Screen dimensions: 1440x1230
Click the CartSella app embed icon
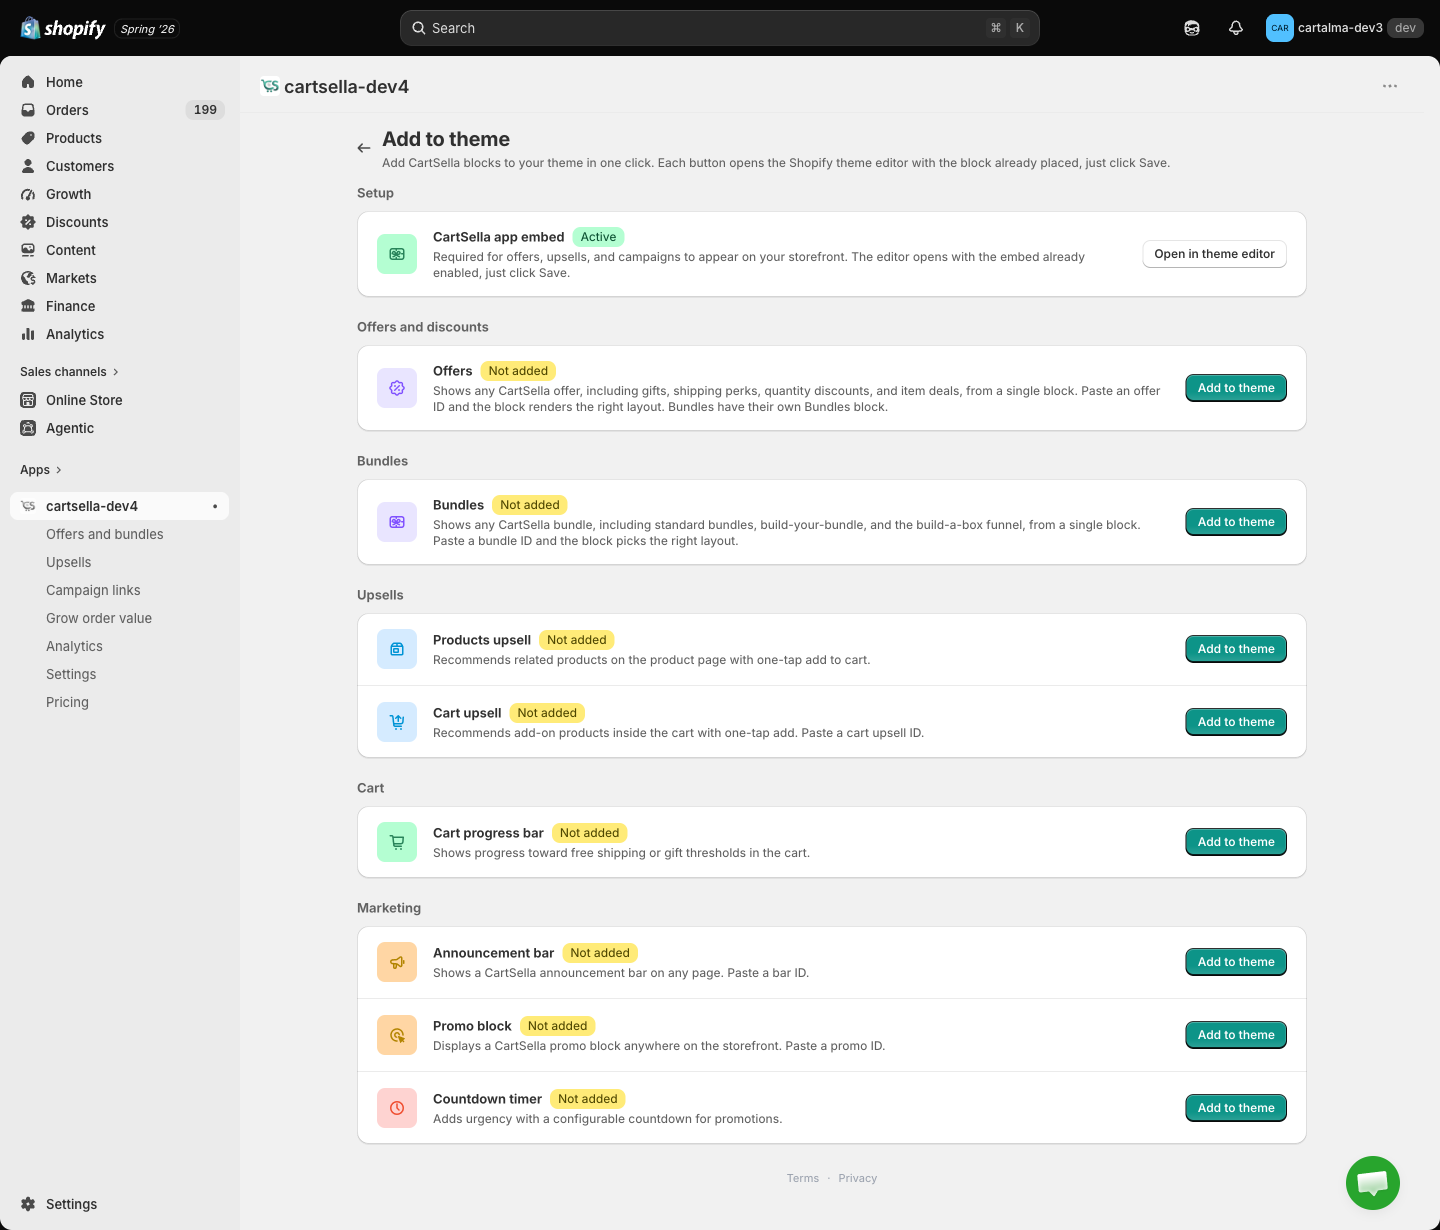click(x=397, y=254)
